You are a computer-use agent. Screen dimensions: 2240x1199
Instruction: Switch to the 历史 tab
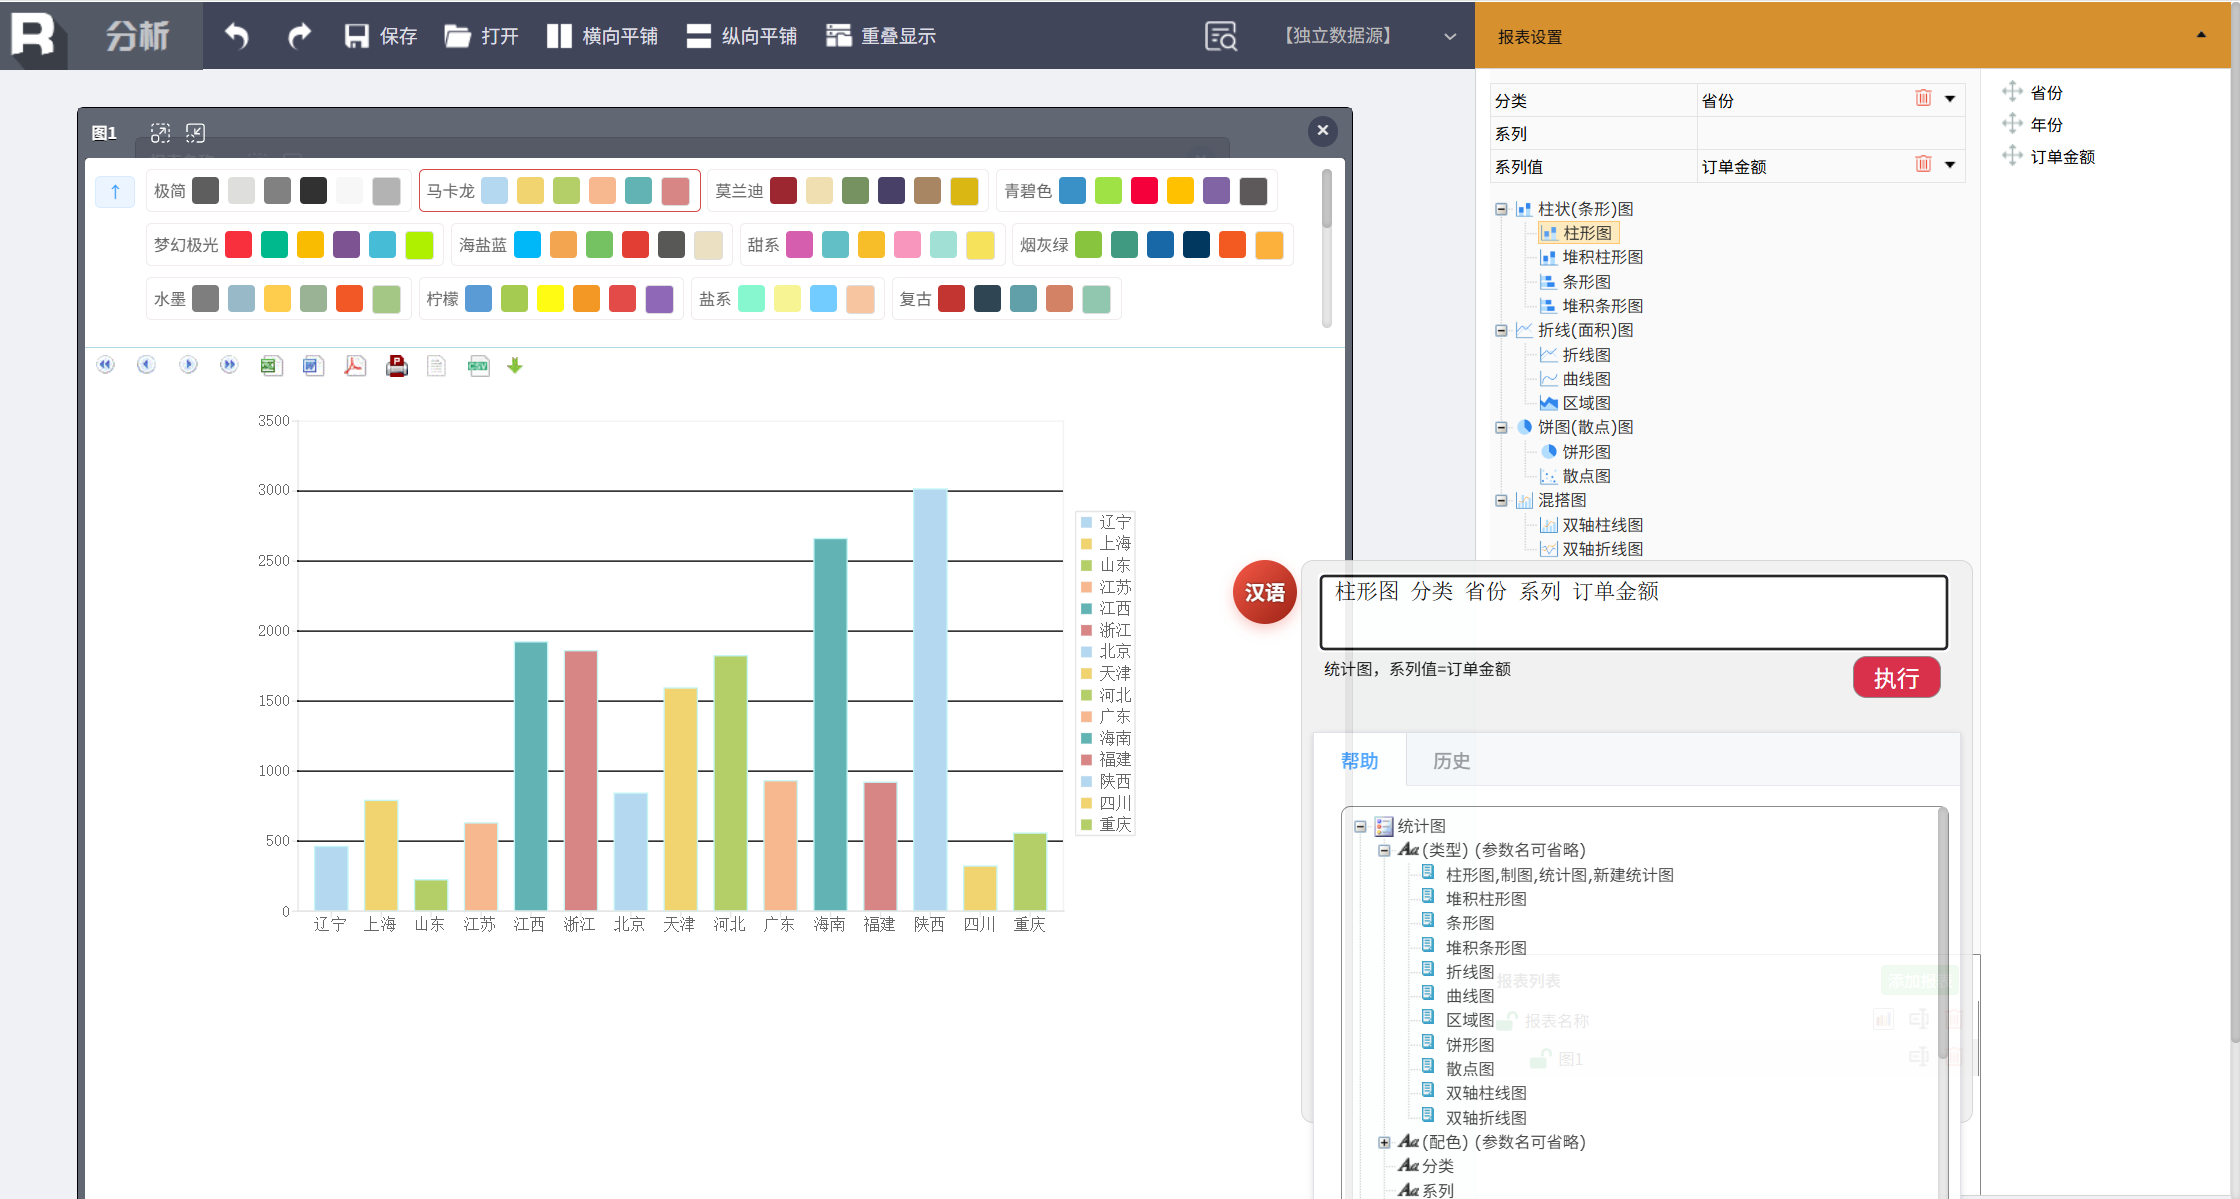1450,761
